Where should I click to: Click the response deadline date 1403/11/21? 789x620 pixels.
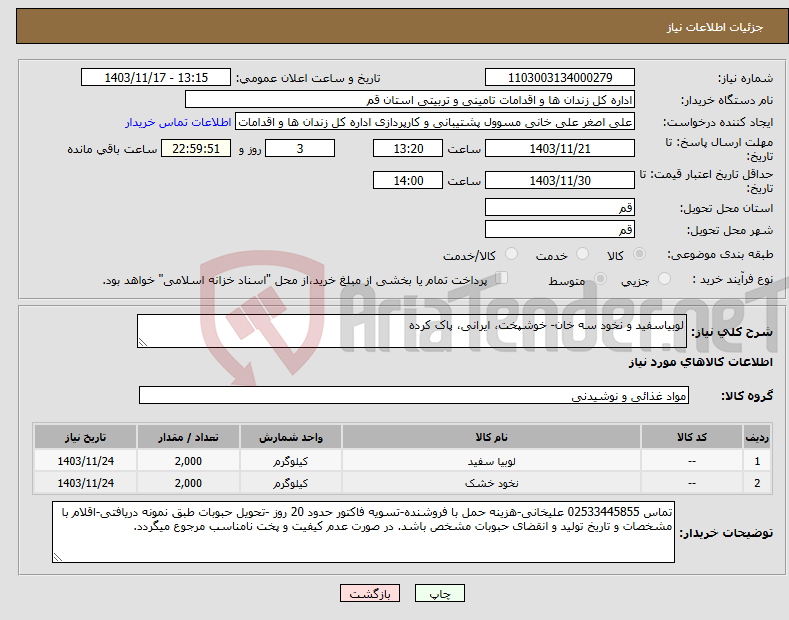pyautogui.click(x=560, y=148)
